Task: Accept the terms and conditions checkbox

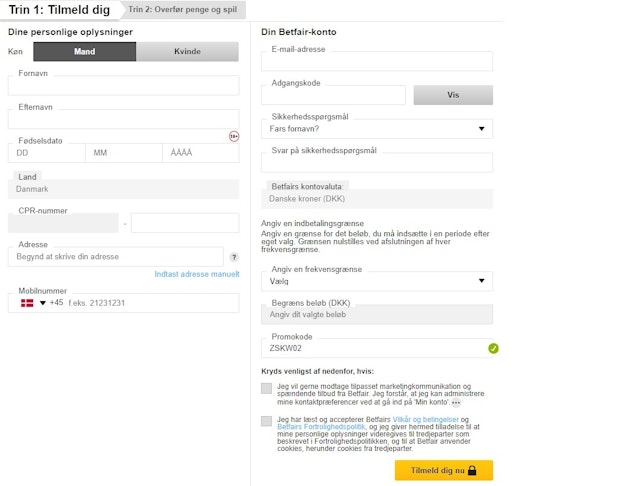Action: point(266,421)
